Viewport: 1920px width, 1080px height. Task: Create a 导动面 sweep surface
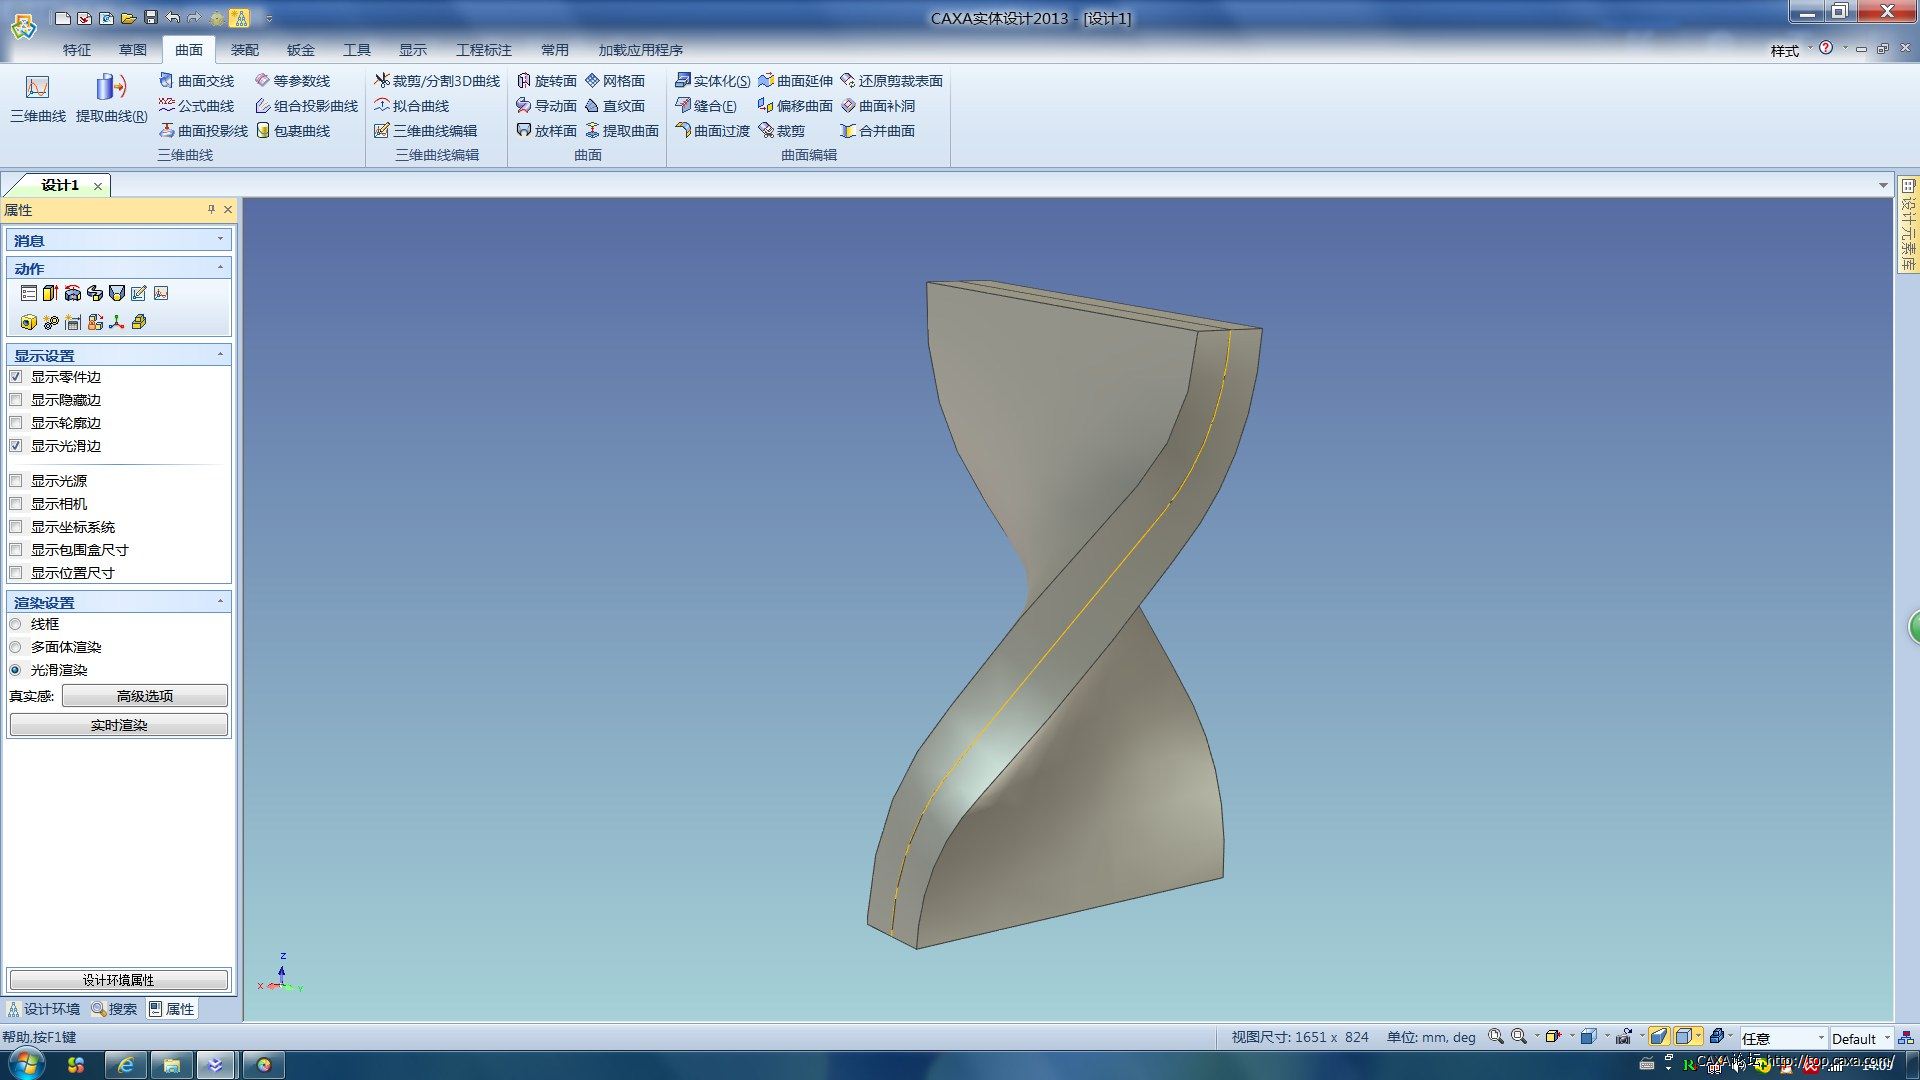(x=546, y=106)
